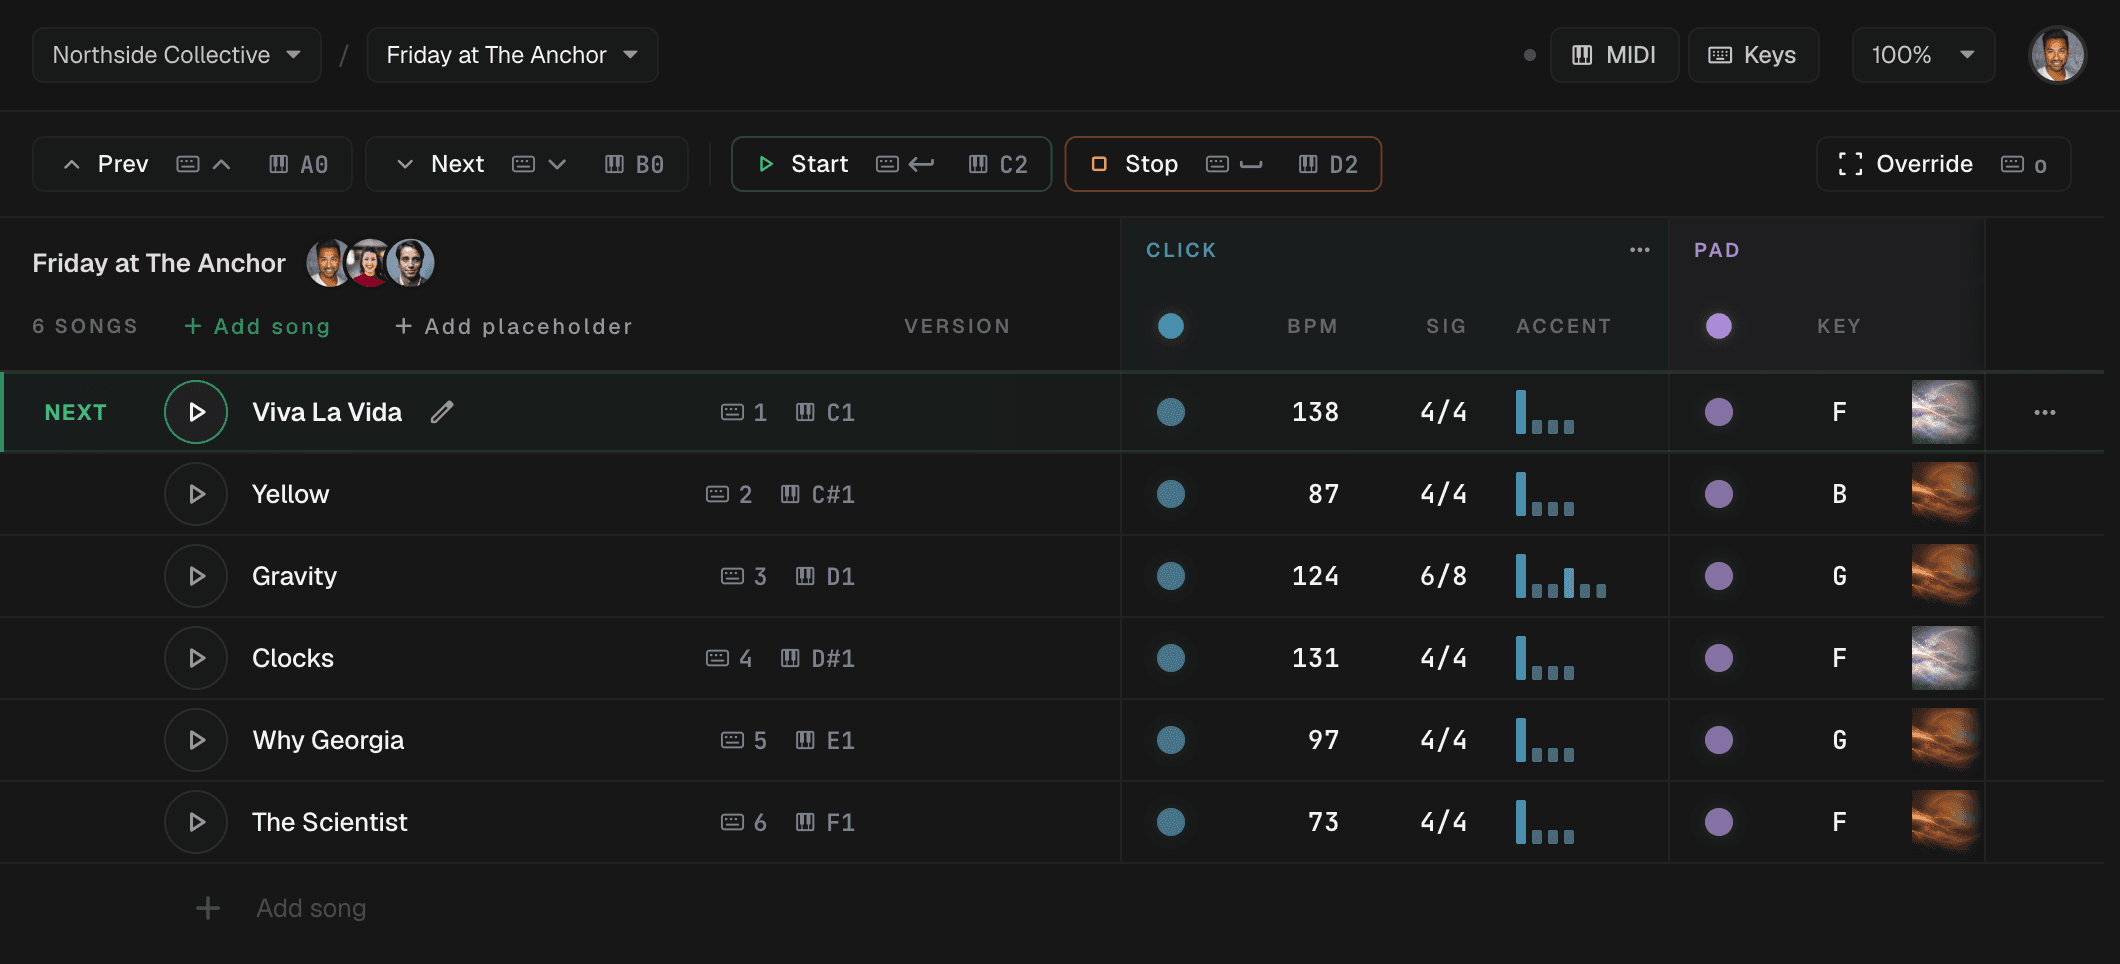
Task: Go to Prev song
Action: pyautogui.click(x=192, y=164)
